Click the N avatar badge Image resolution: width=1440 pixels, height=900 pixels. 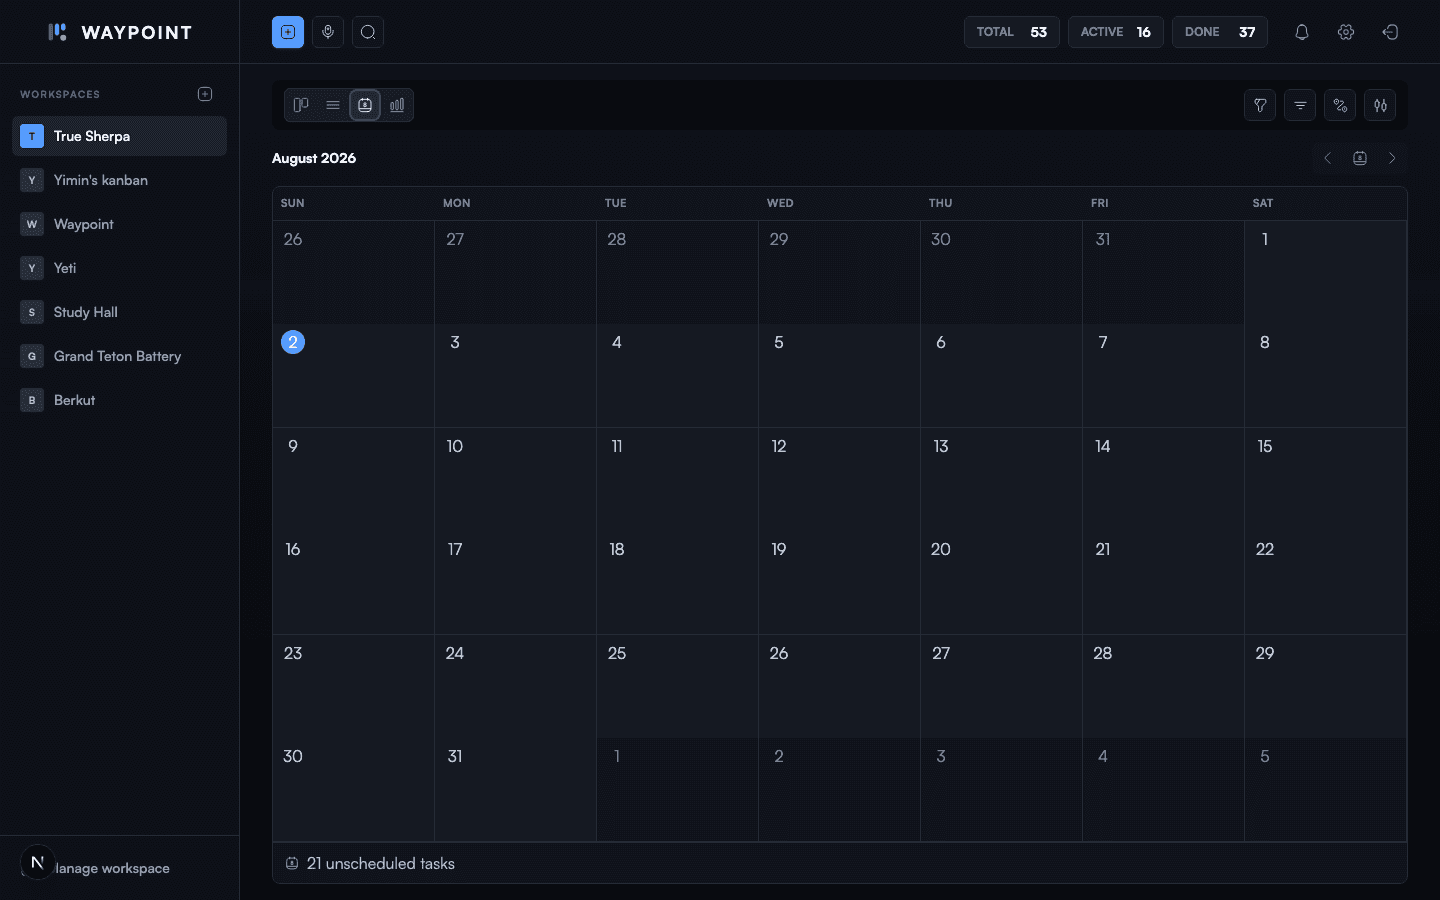[x=37, y=862]
